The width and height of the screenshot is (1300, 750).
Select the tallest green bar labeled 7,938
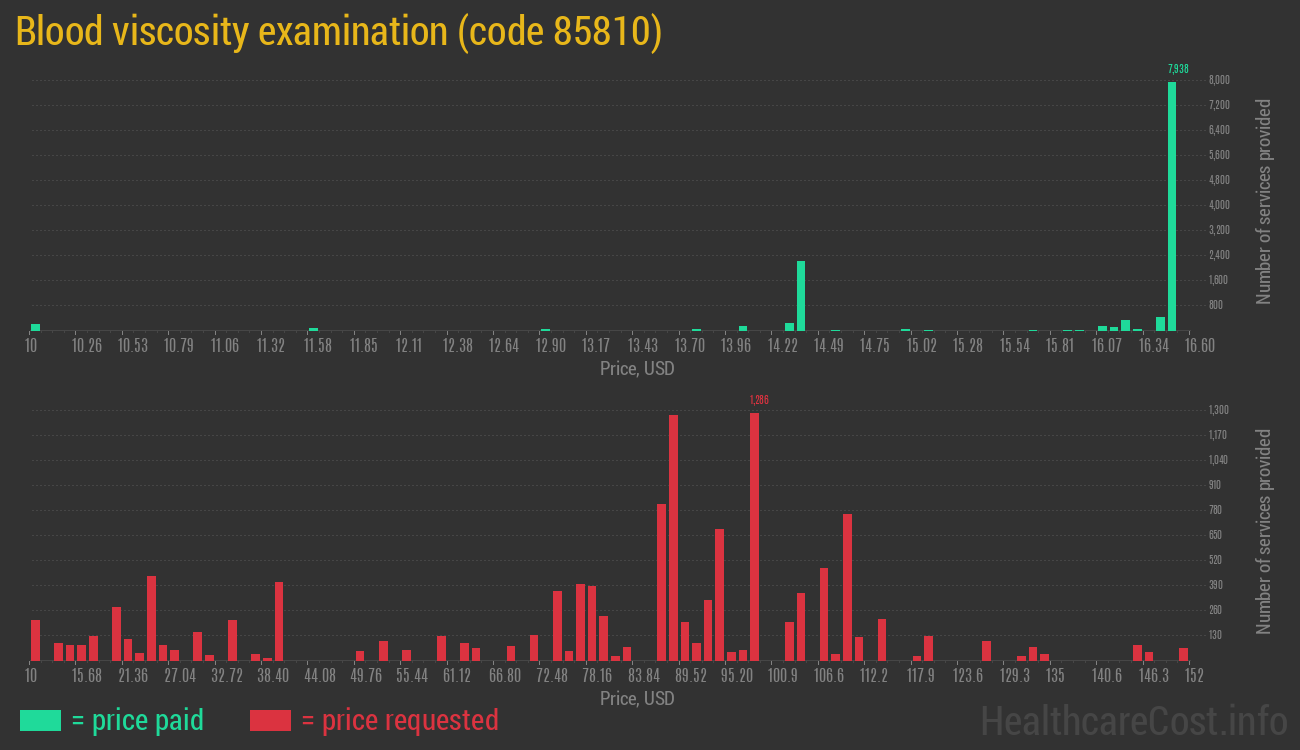click(1172, 205)
